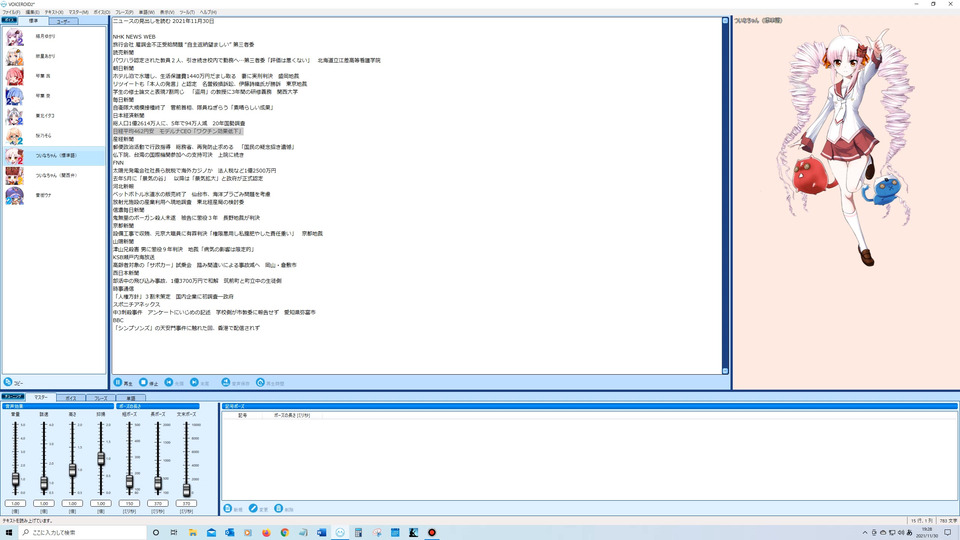Choose the 琴葉 茜 voice preset
960x540 pixels.
pos(15,76)
